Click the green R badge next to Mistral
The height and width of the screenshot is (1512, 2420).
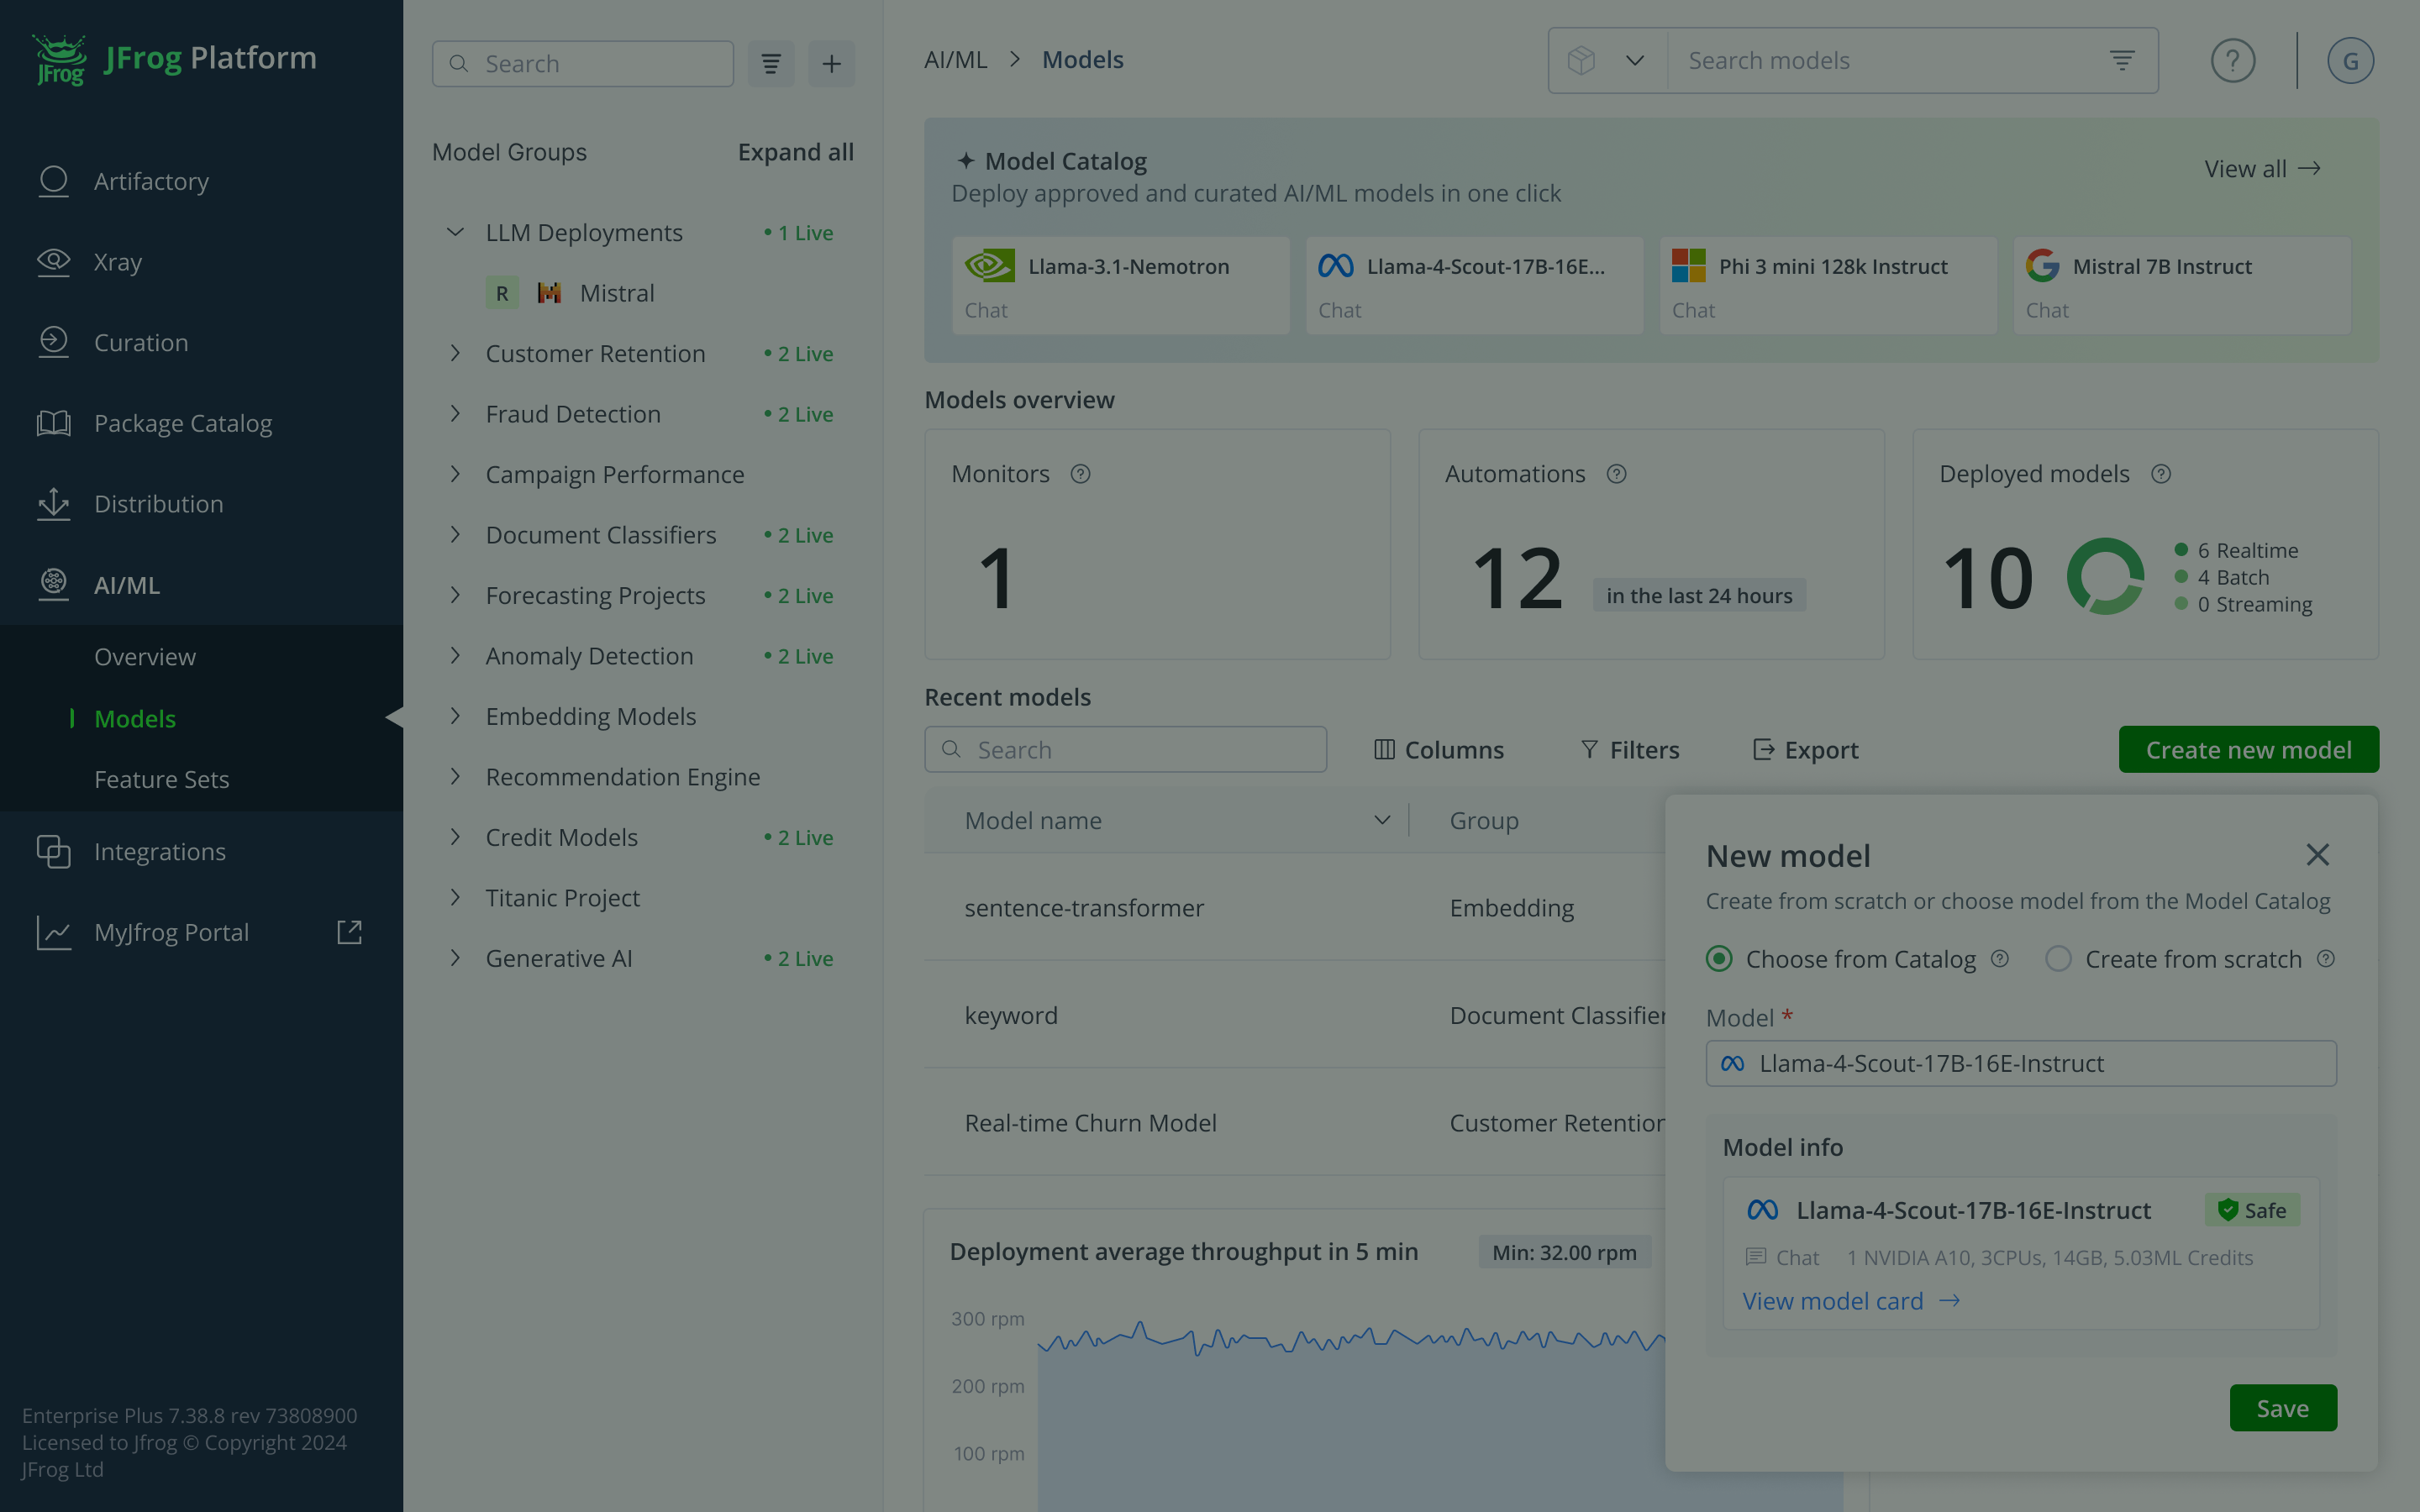(502, 293)
